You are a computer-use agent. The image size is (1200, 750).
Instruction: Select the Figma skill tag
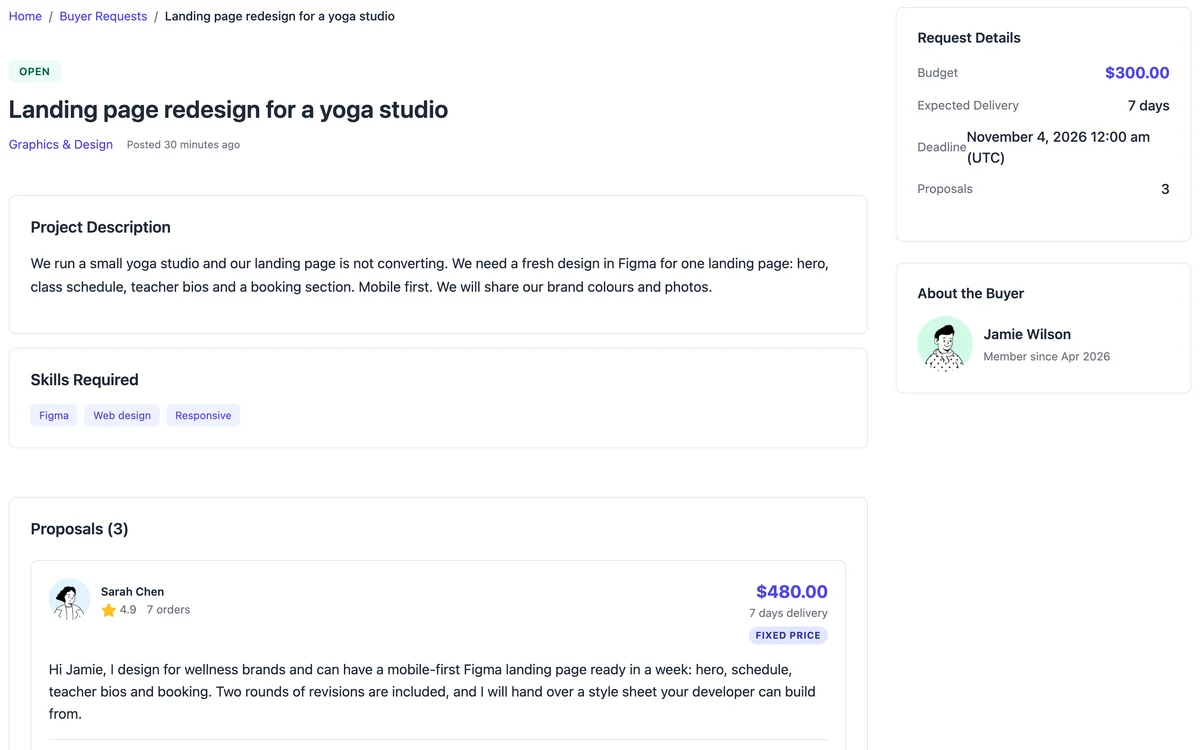click(x=54, y=415)
